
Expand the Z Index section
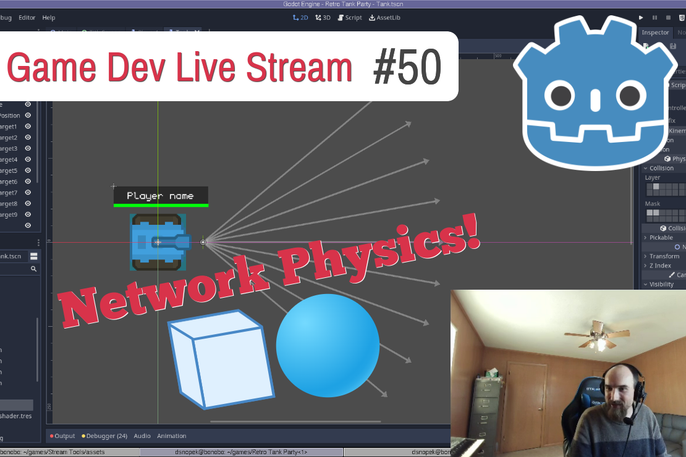point(661,265)
